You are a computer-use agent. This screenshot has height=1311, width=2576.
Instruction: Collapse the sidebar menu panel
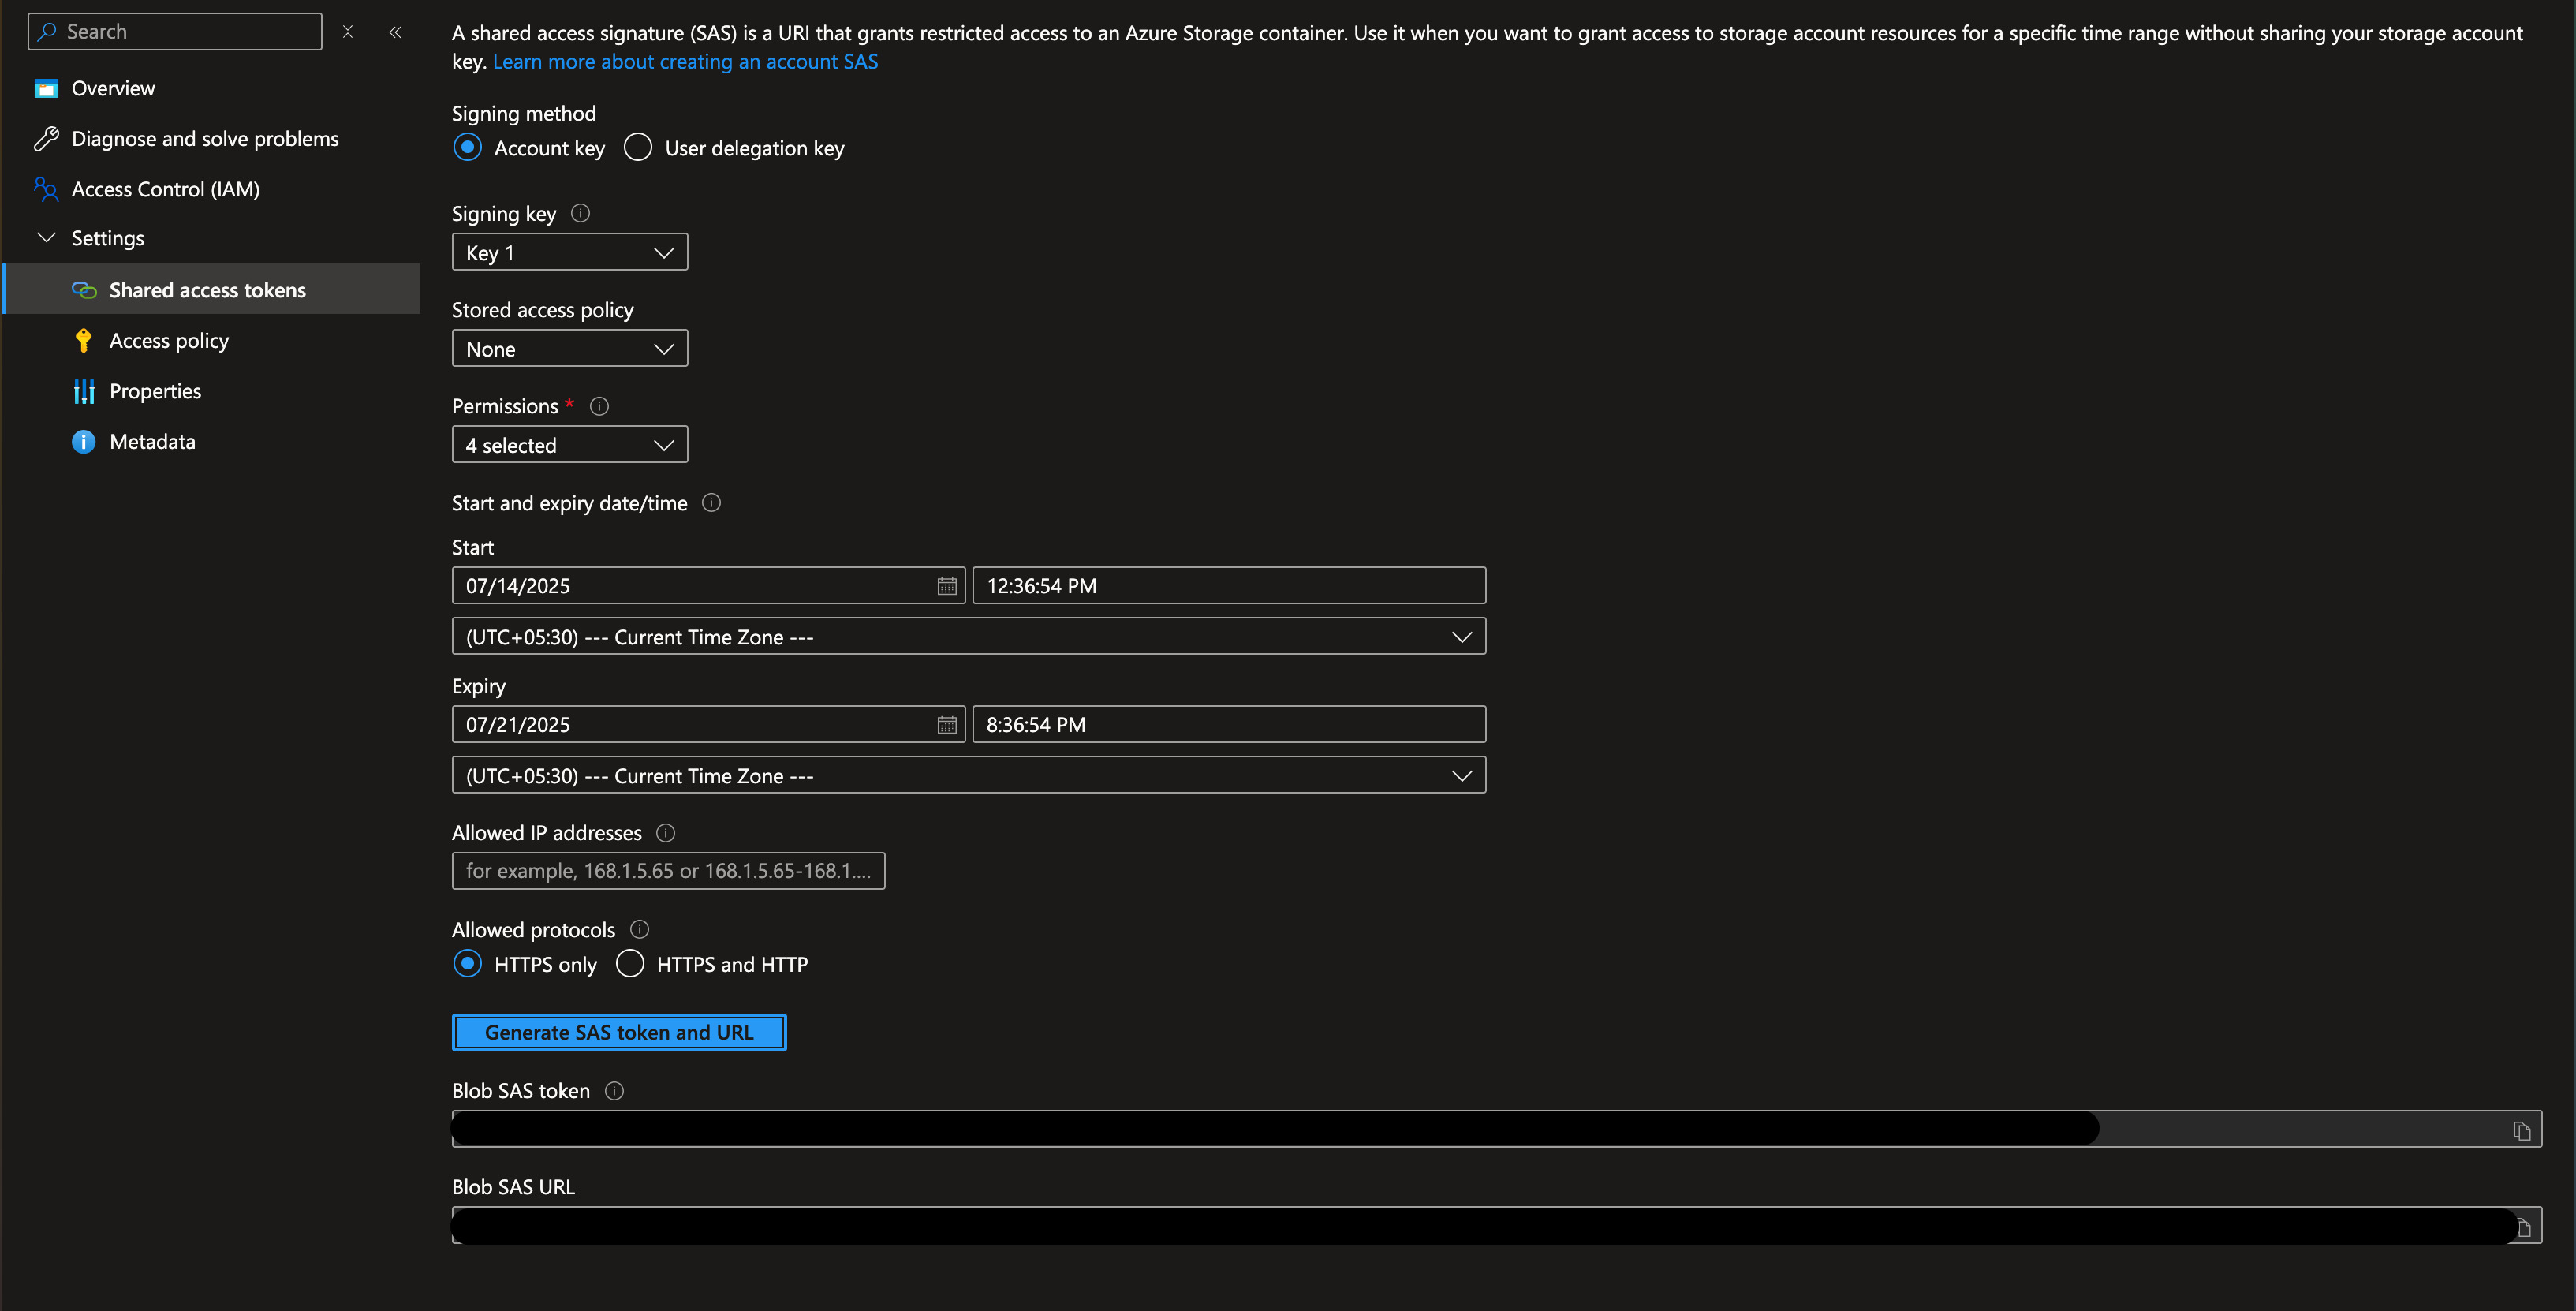[x=395, y=32]
